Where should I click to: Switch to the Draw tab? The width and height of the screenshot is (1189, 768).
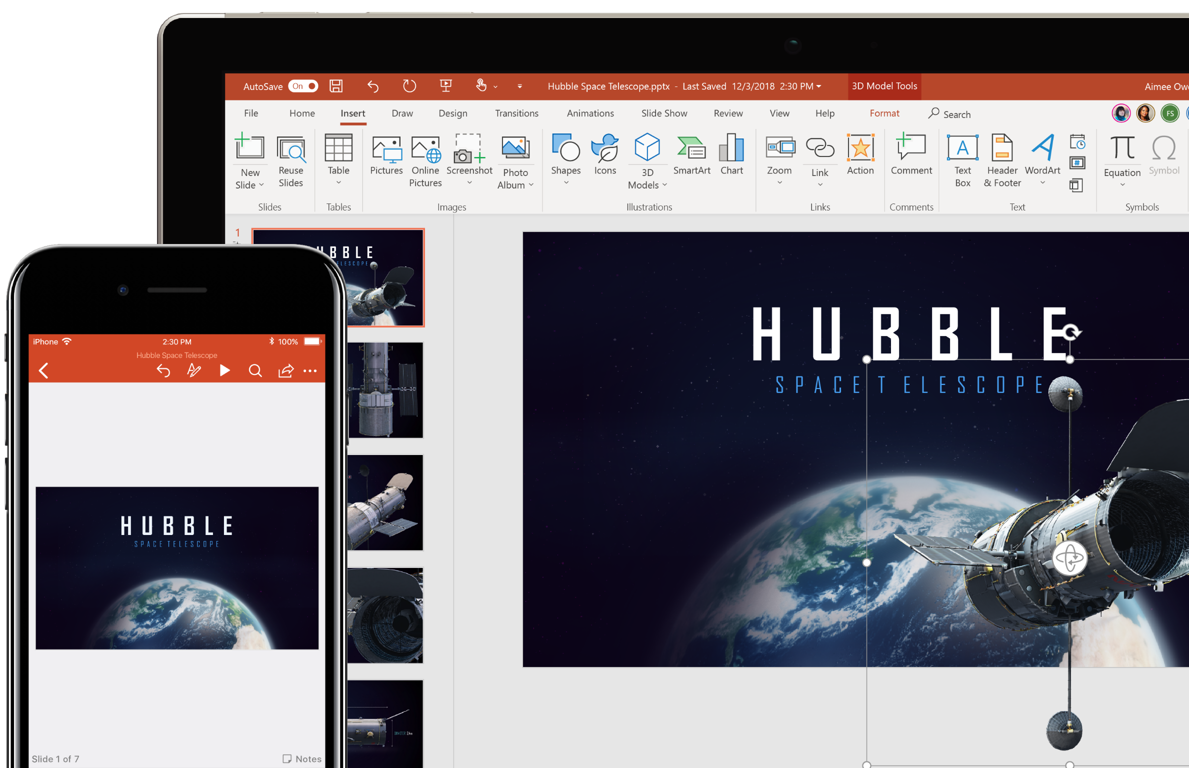[402, 113]
